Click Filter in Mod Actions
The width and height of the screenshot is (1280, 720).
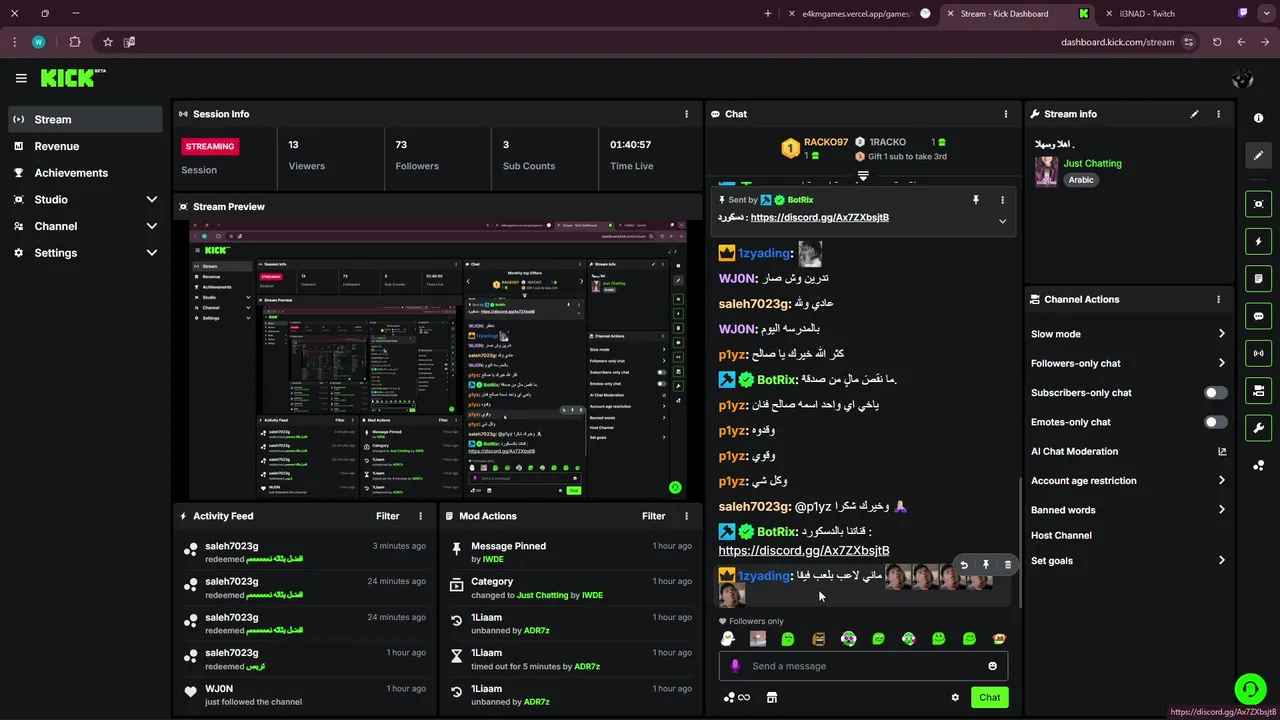point(653,516)
